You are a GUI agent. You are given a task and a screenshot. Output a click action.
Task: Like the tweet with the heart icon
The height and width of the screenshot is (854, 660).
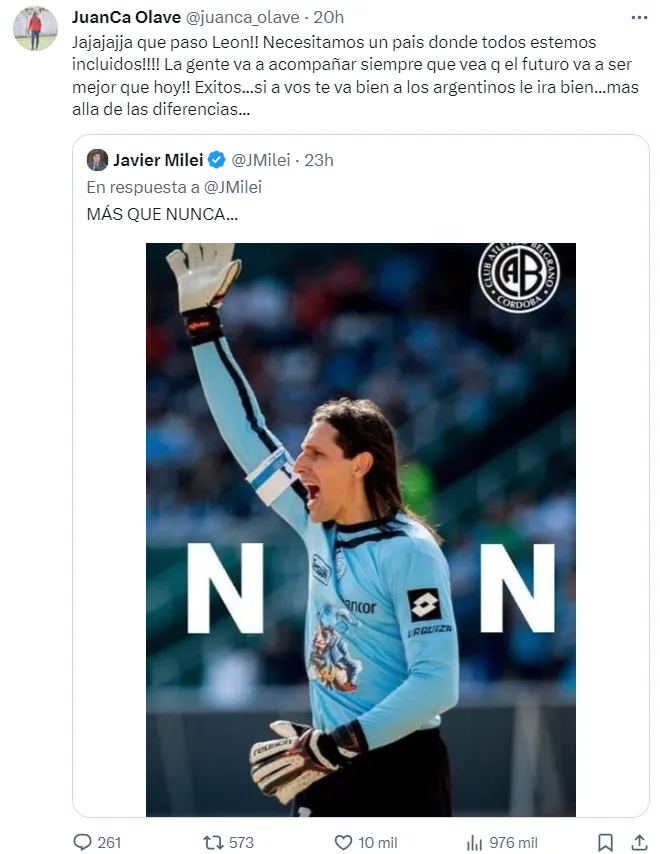point(343,842)
